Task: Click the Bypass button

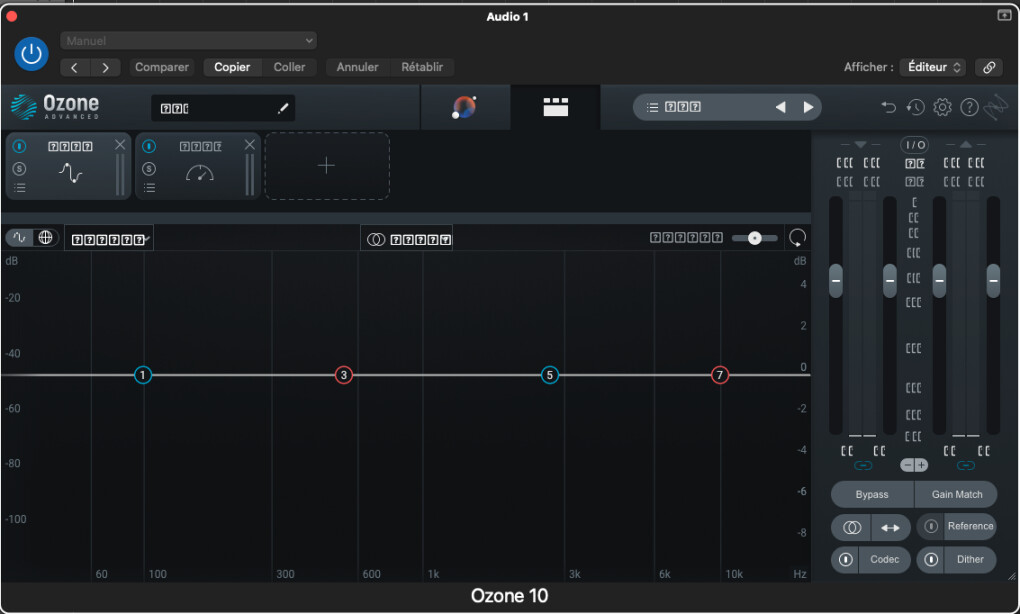Action: click(x=872, y=494)
